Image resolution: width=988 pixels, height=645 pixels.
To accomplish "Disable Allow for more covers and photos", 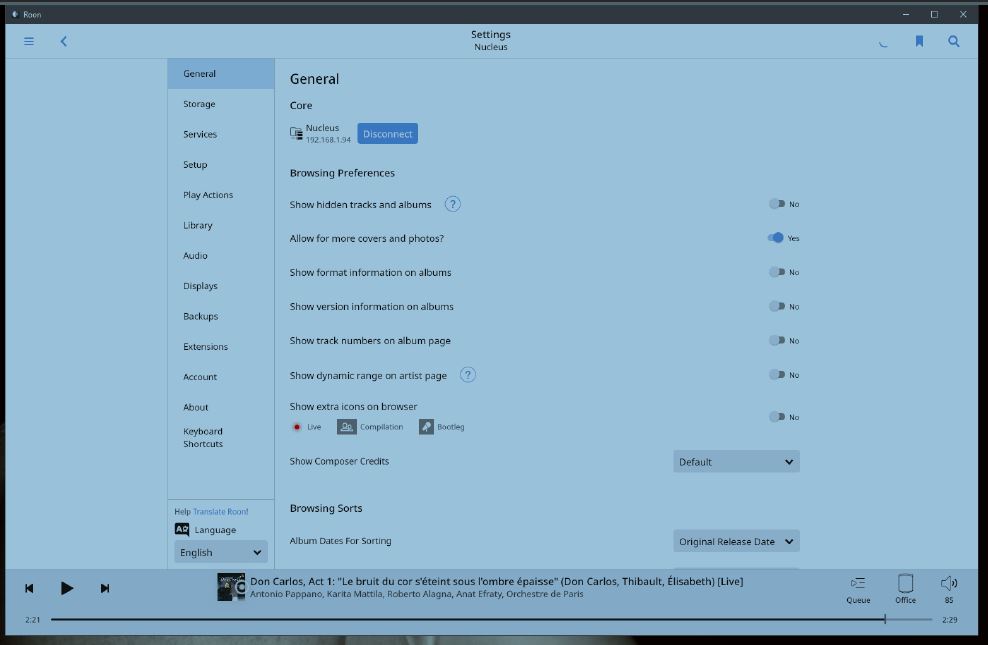I will point(776,238).
